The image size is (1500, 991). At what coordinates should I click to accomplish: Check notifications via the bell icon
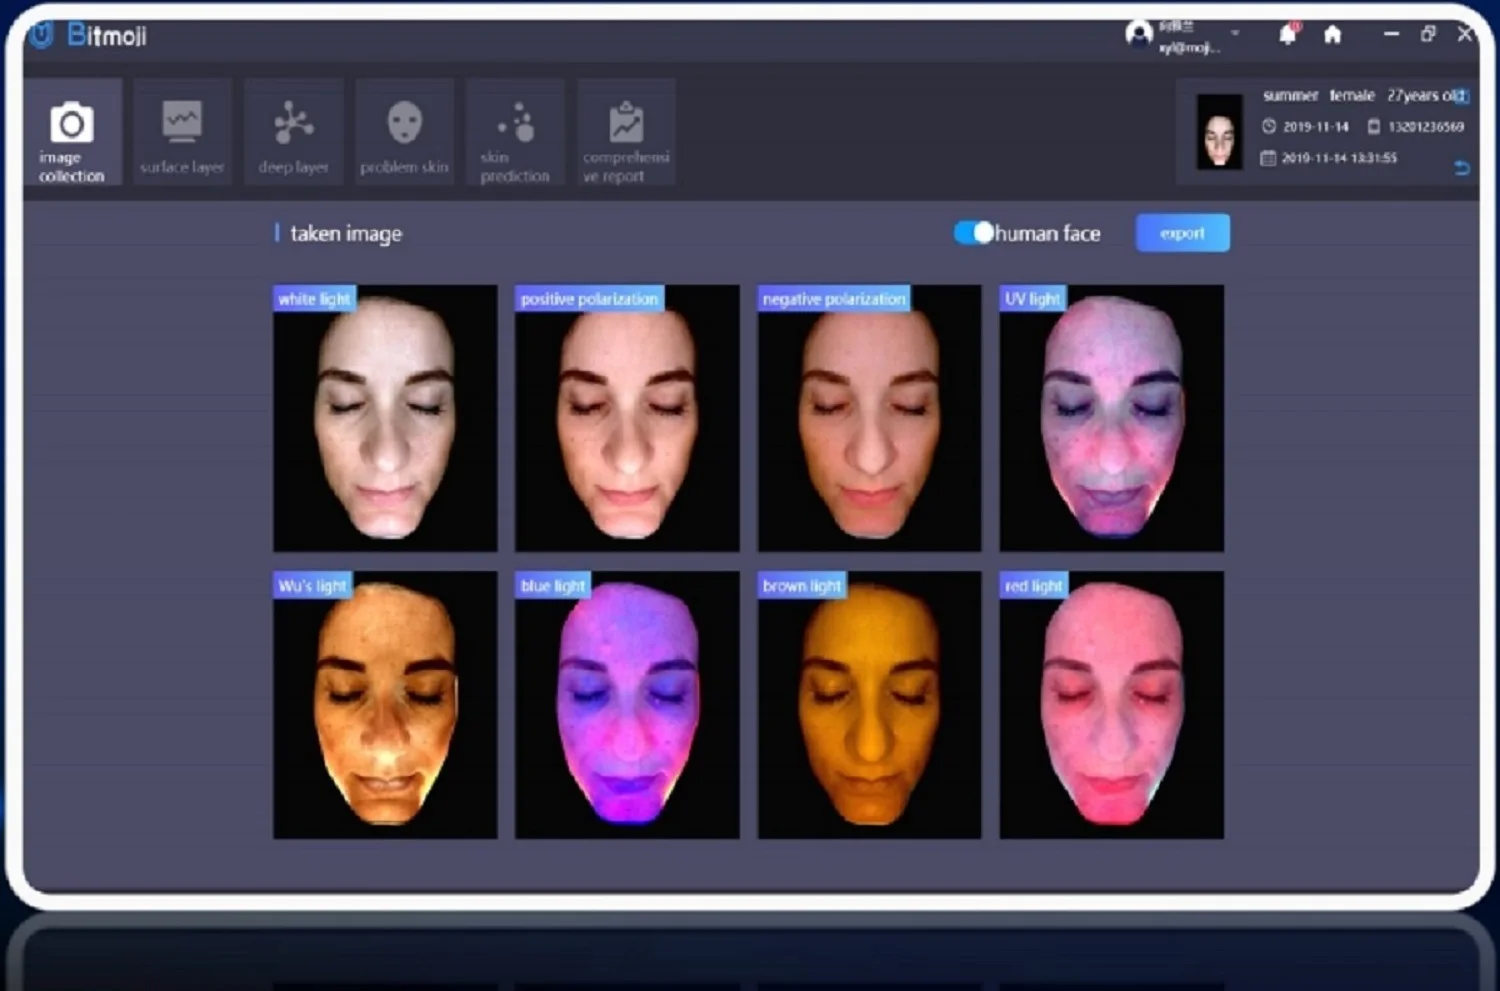click(x=1288, y=35)
